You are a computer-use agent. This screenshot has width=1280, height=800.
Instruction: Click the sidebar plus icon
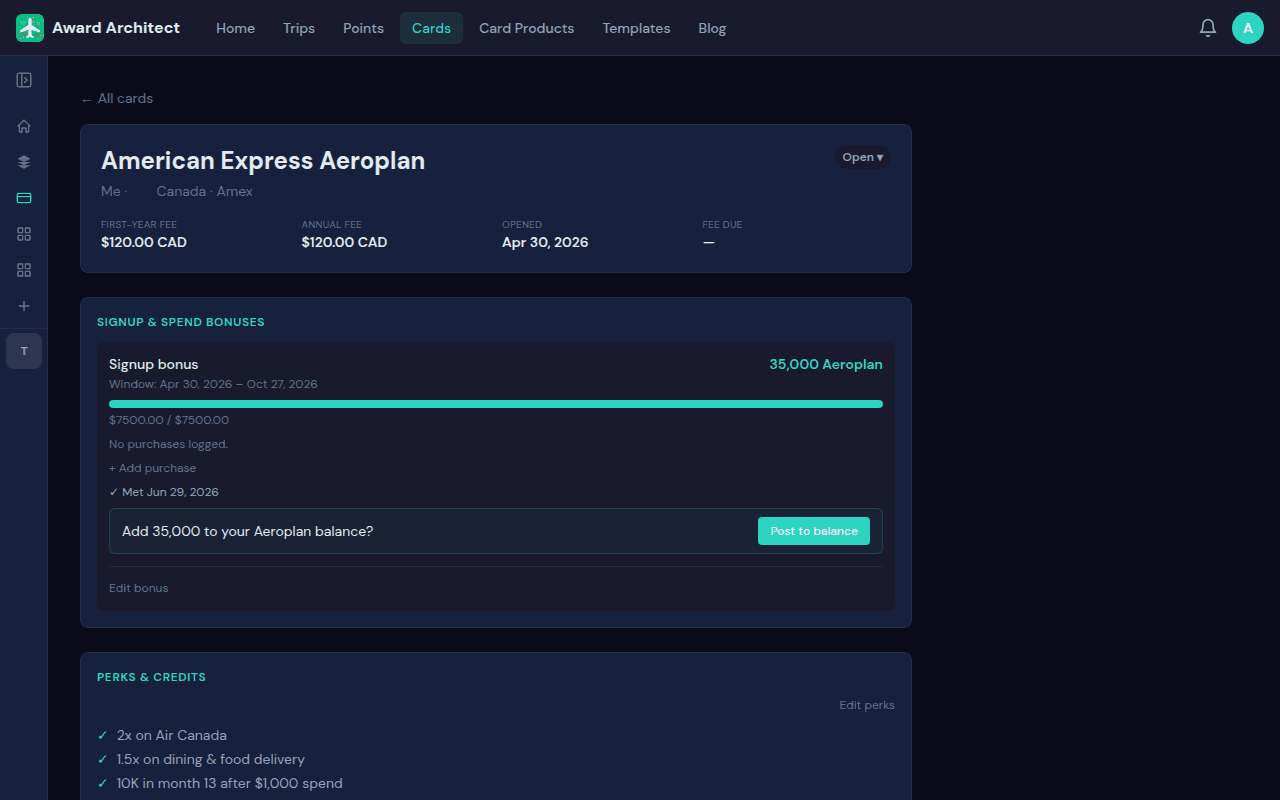coord(24,306)
